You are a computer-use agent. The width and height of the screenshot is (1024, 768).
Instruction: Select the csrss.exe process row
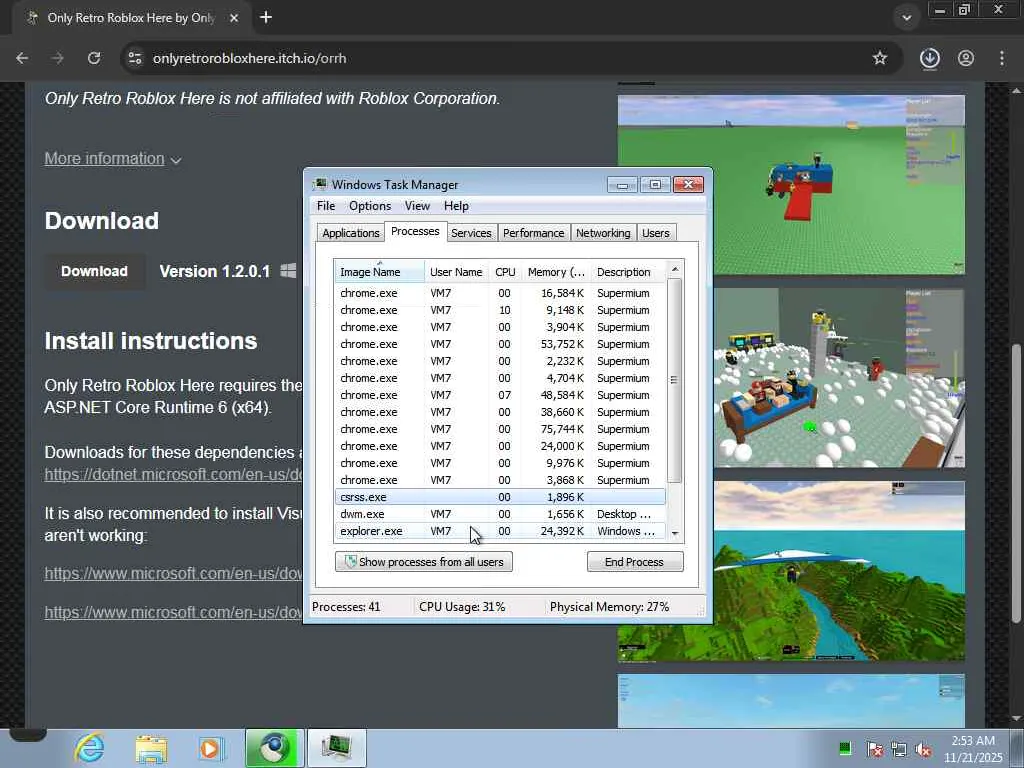(500, 497)
